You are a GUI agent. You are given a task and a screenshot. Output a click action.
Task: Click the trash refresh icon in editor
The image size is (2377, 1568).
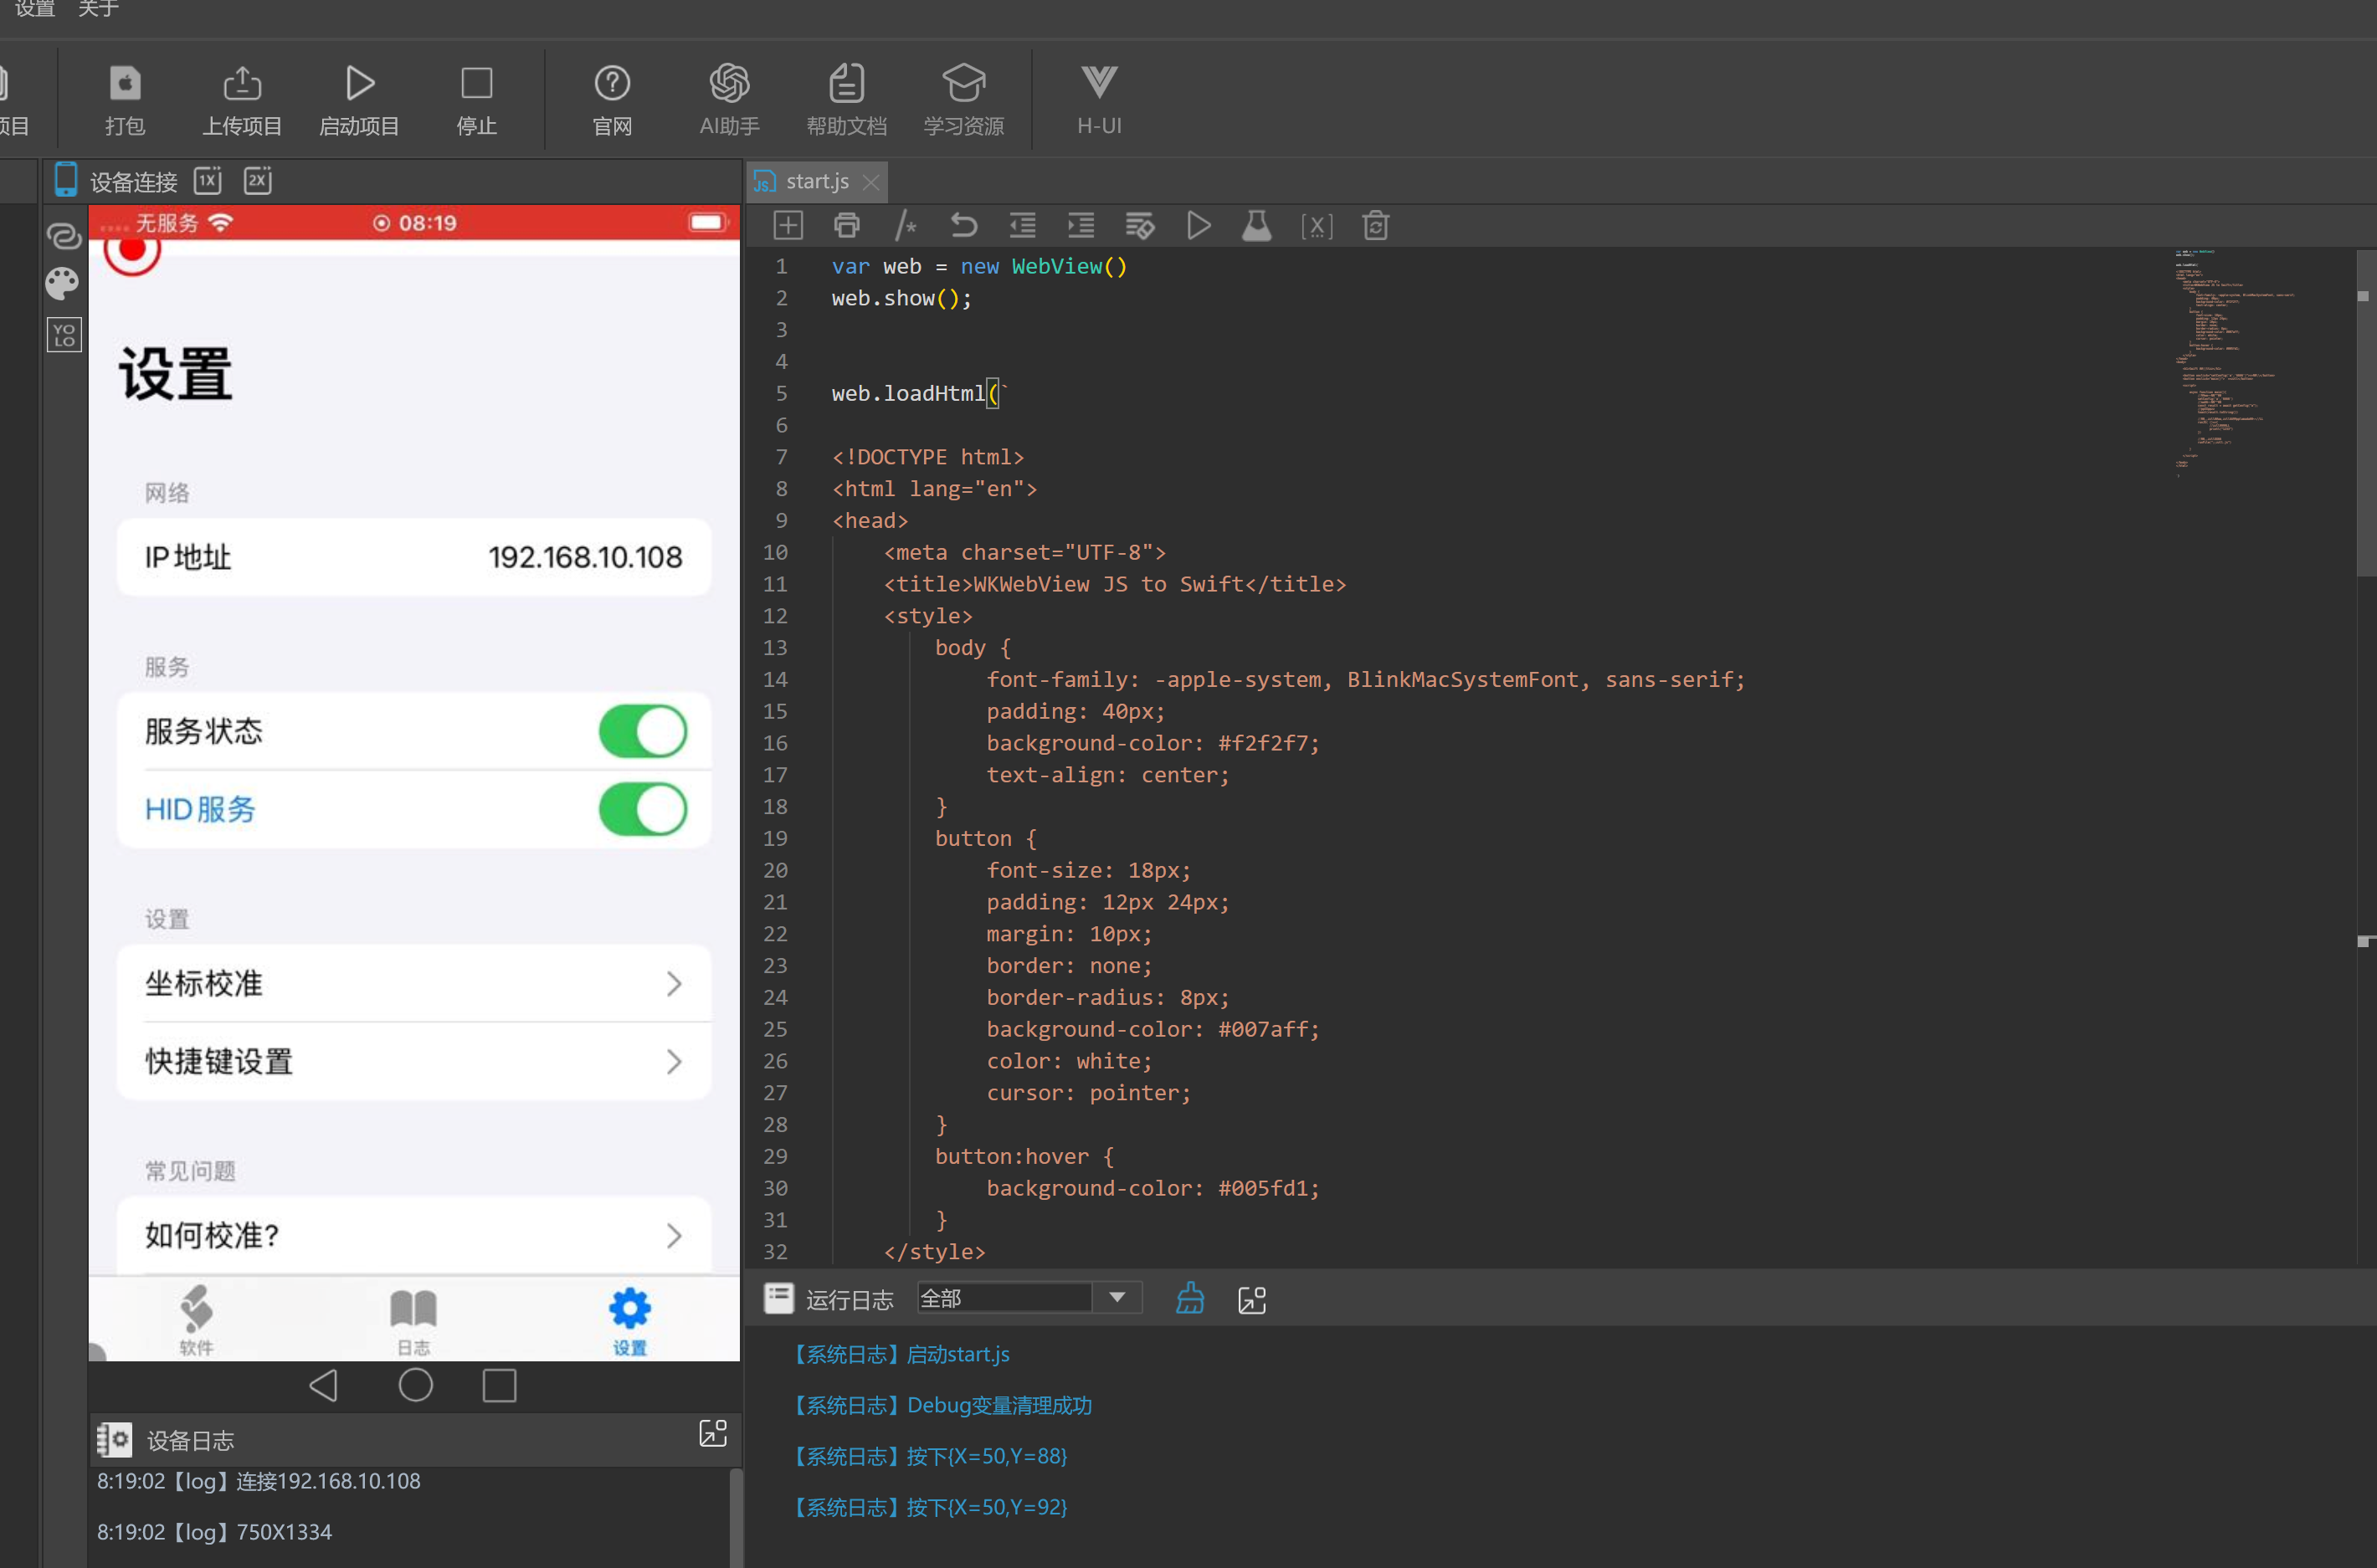point(1376,225)
